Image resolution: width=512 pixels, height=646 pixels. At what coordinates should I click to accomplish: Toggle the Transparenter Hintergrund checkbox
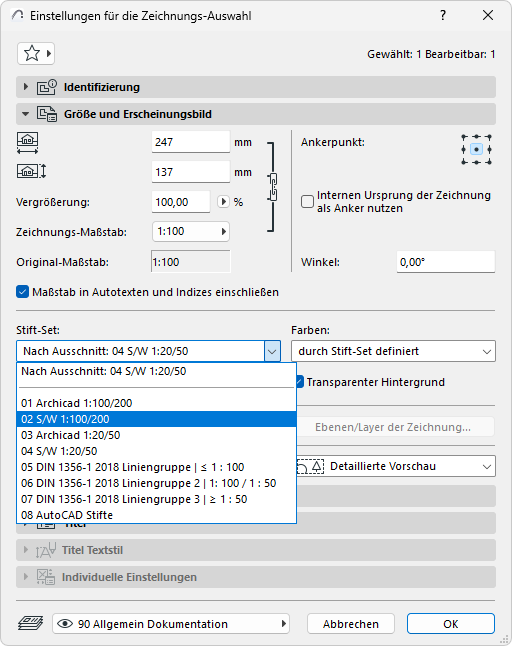coord(300,382)
